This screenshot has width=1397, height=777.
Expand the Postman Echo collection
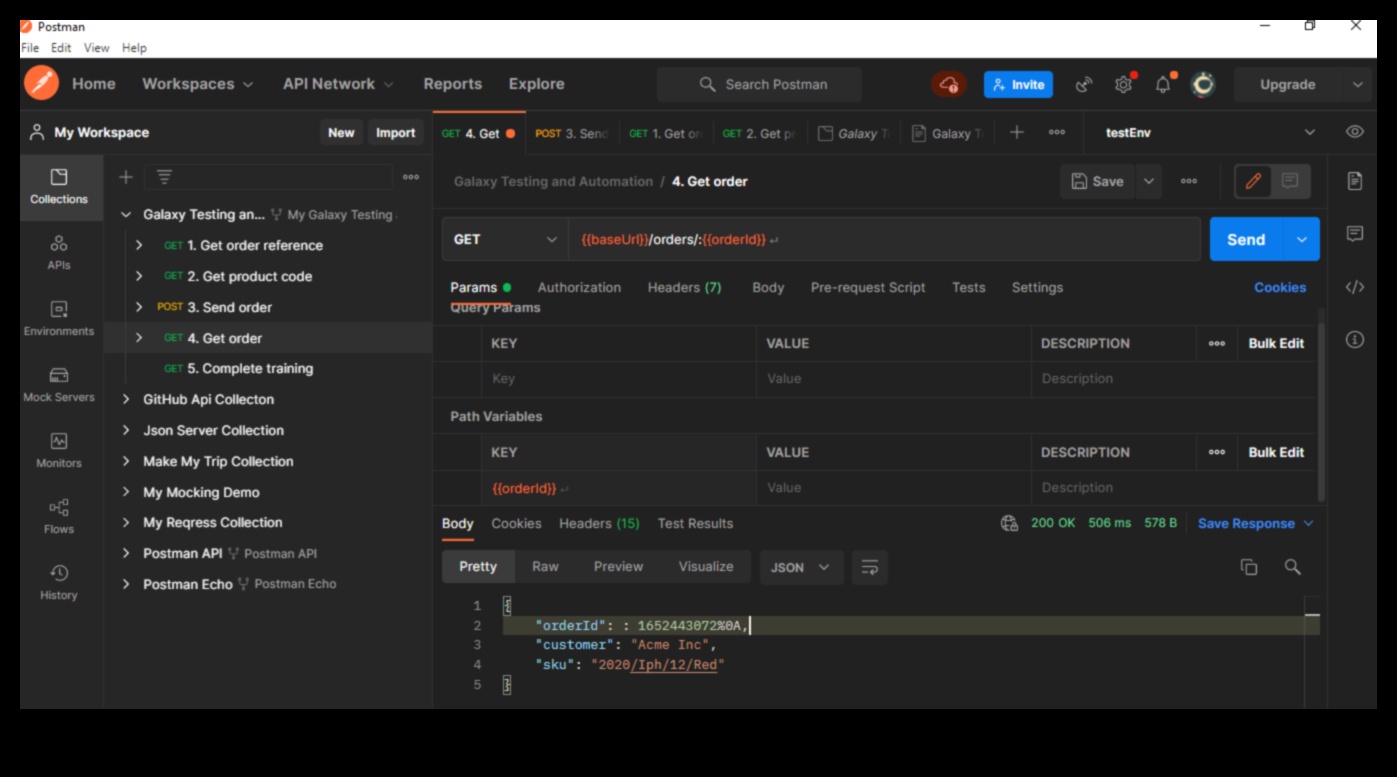coord(126,584)
